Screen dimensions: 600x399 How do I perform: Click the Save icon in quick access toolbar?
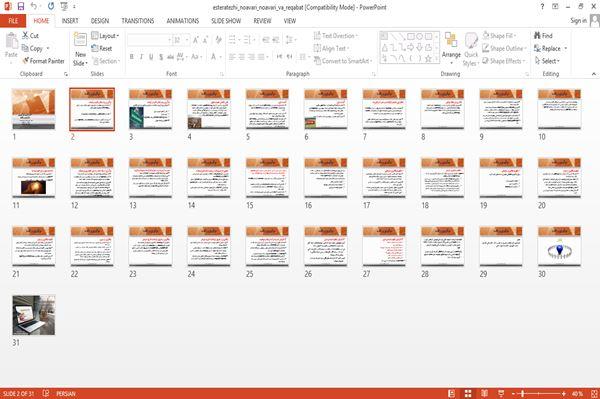click(21, 7)
